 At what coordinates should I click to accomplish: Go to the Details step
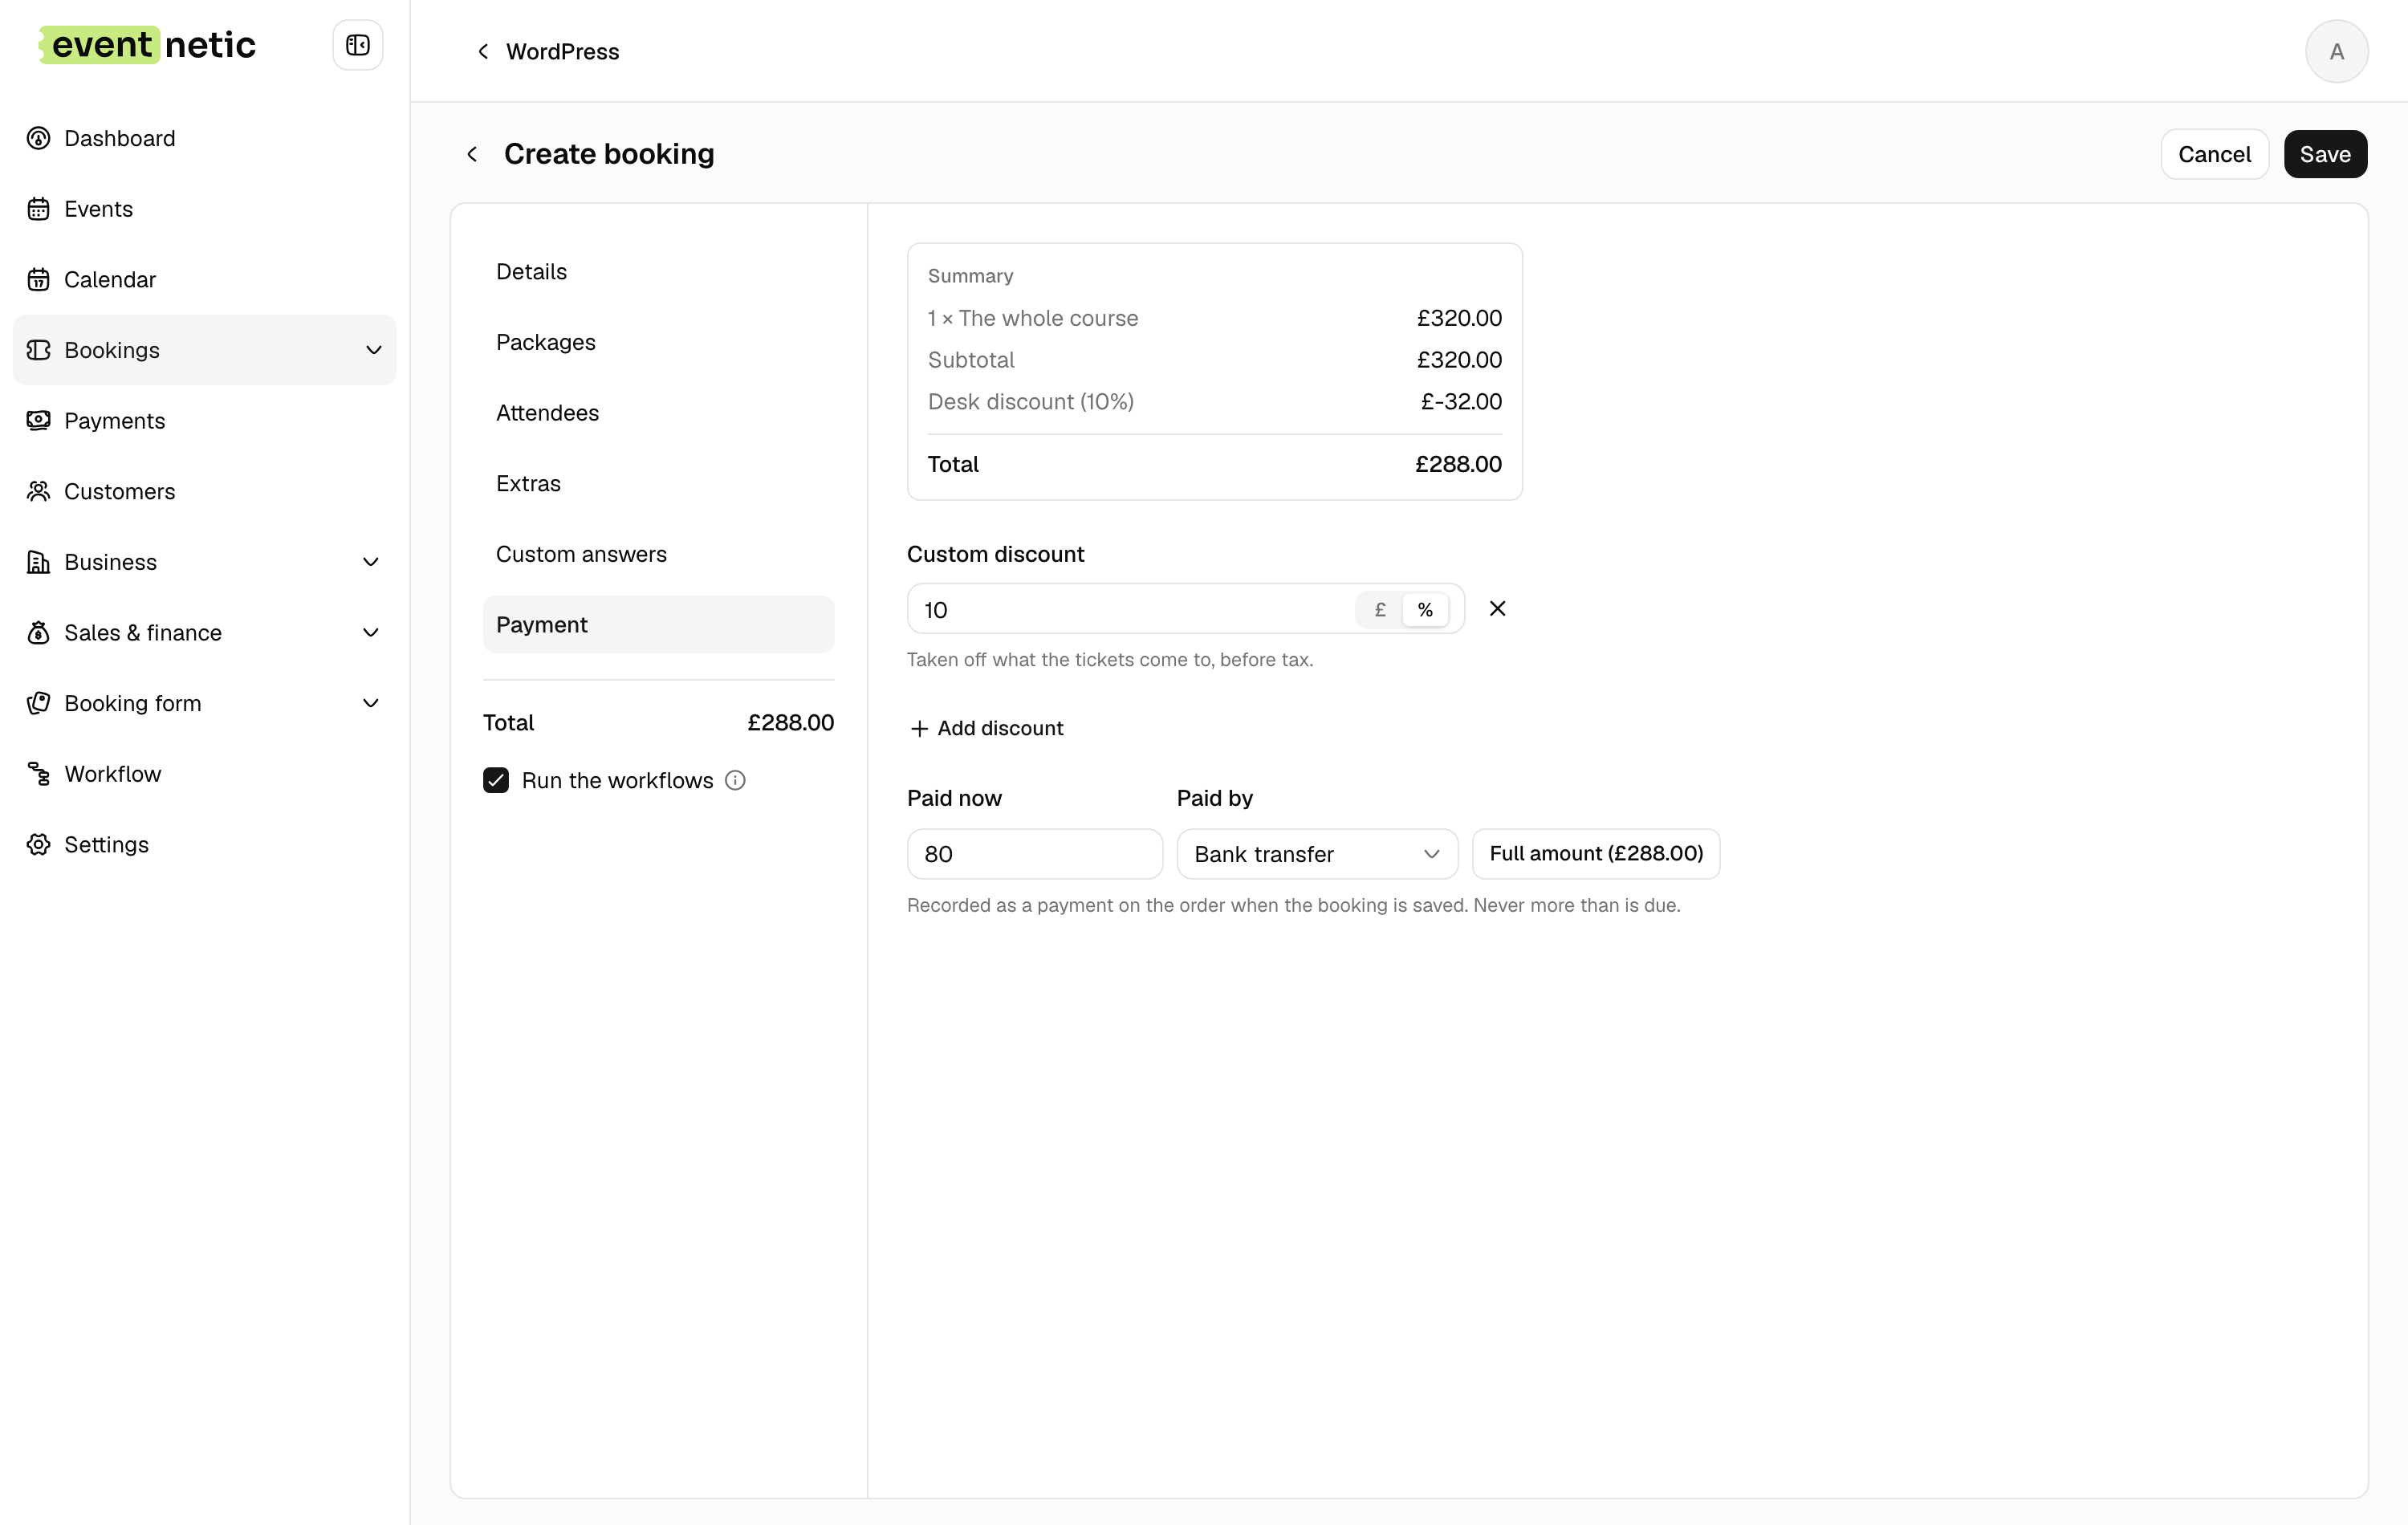pos(658,272)
